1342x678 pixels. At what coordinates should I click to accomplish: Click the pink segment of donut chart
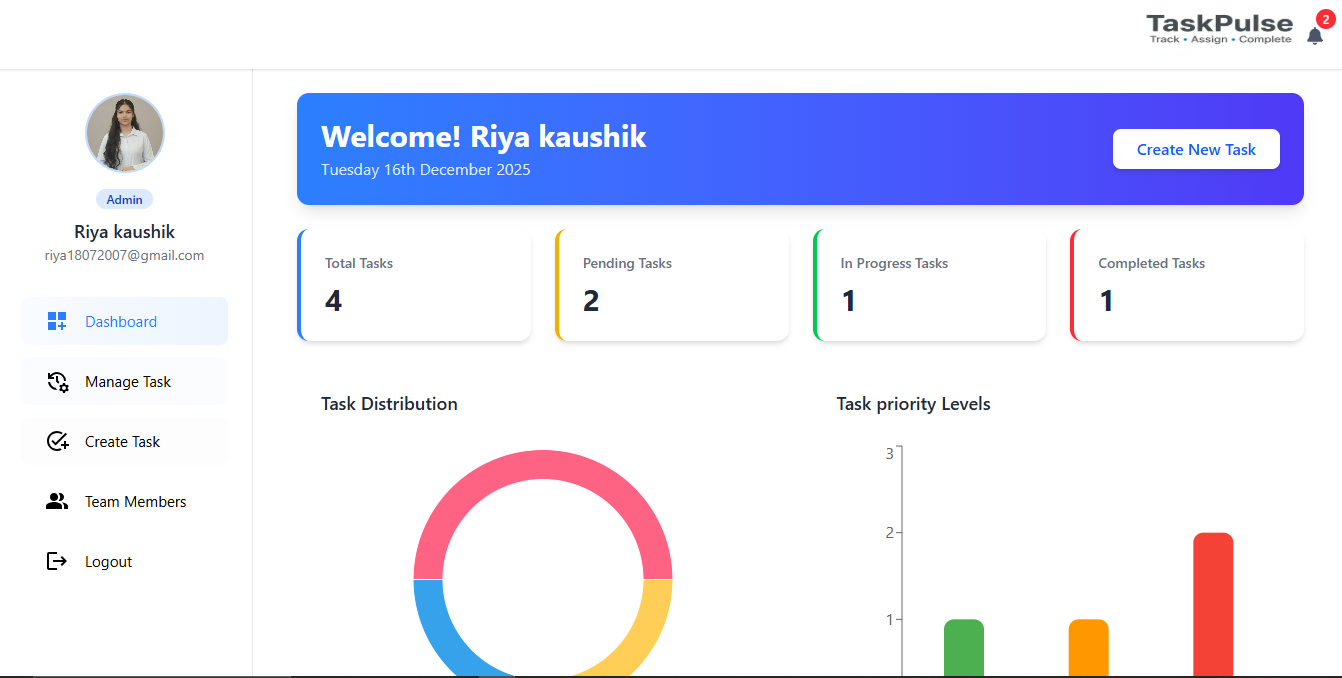[543, 464]
